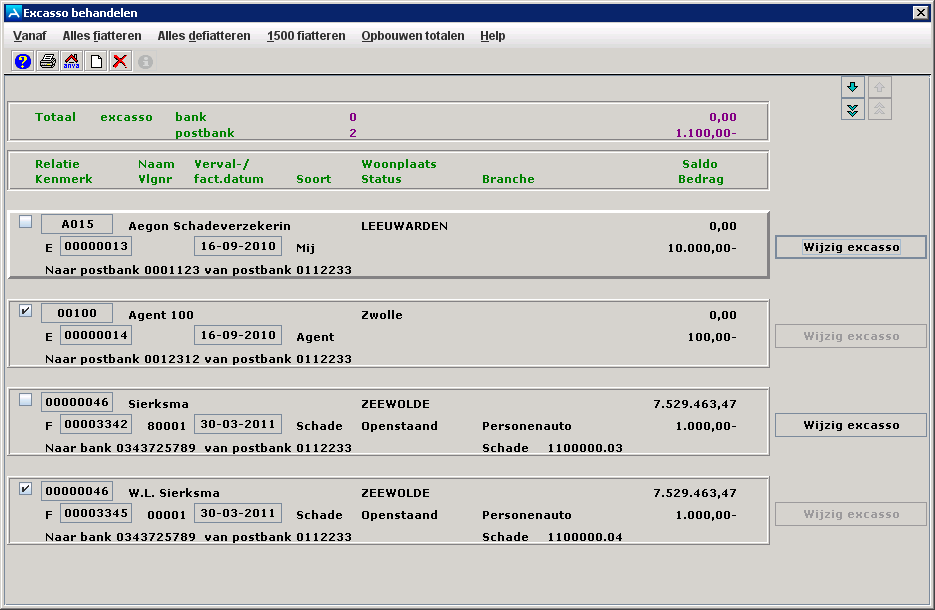This screenshot has width=935, height=610.
Task: Tick the checkbox for Aegon Schadeverzekerin row
Action: pos(26,222)
